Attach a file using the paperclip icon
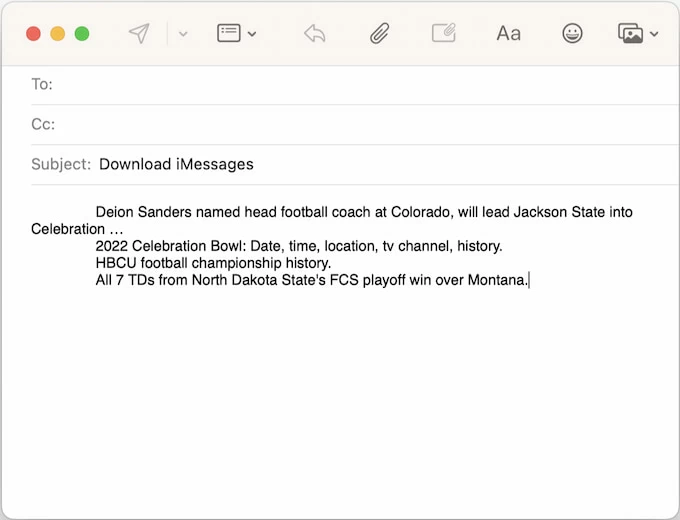This screenshot has height=520, width=680. click(379, 33)
